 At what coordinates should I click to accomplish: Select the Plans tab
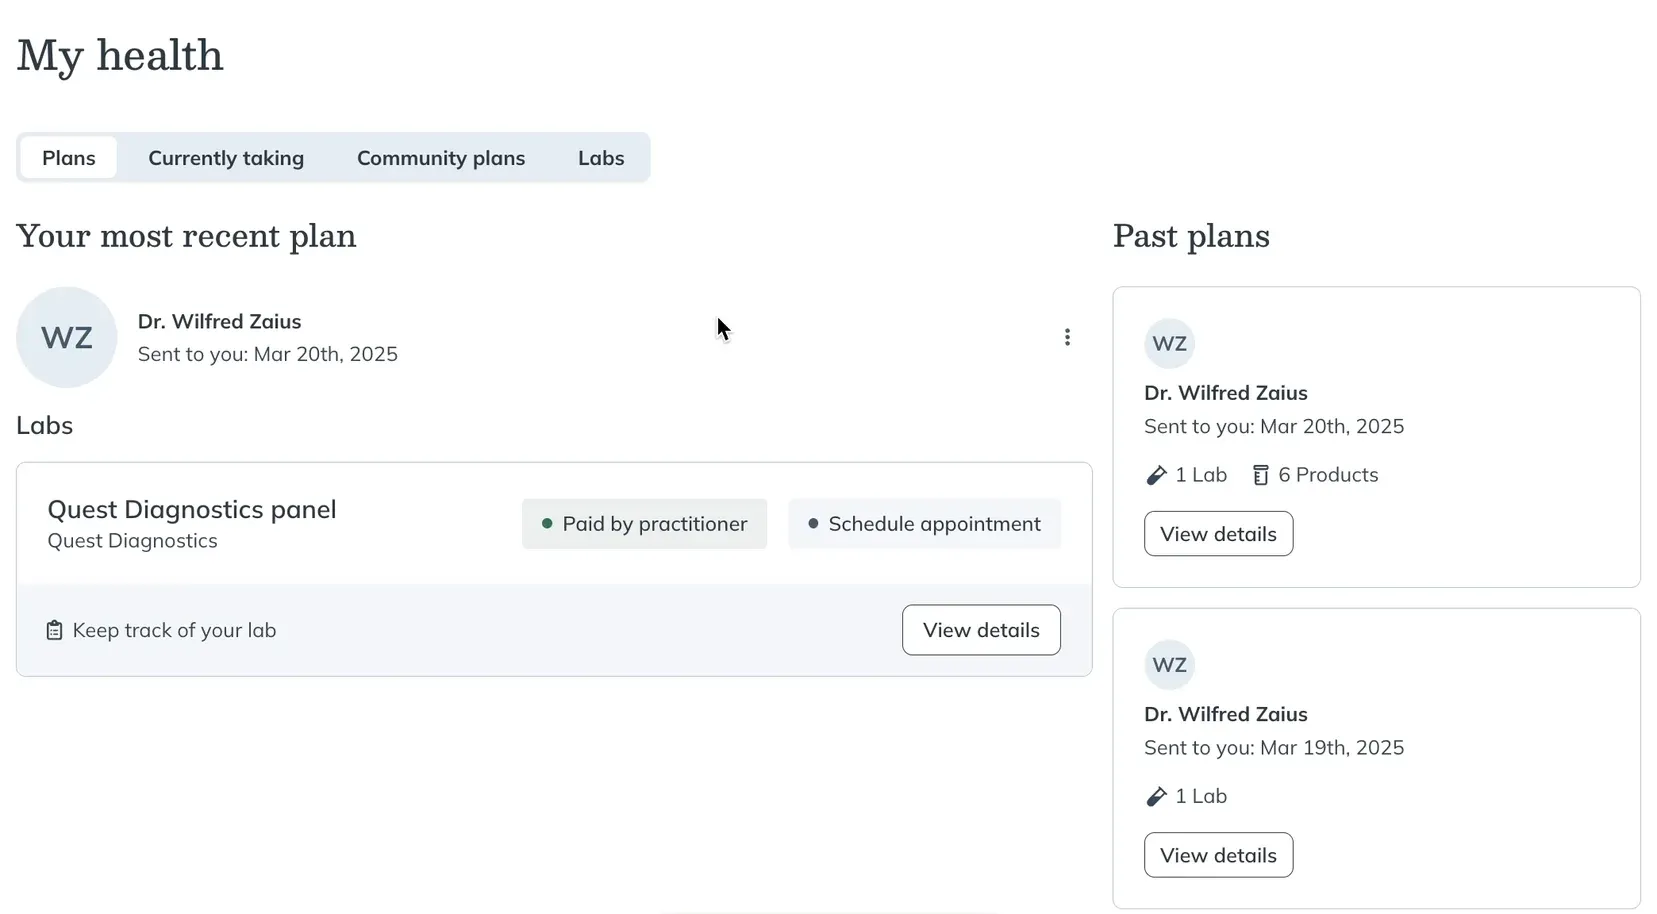click(x=69, y=158)
